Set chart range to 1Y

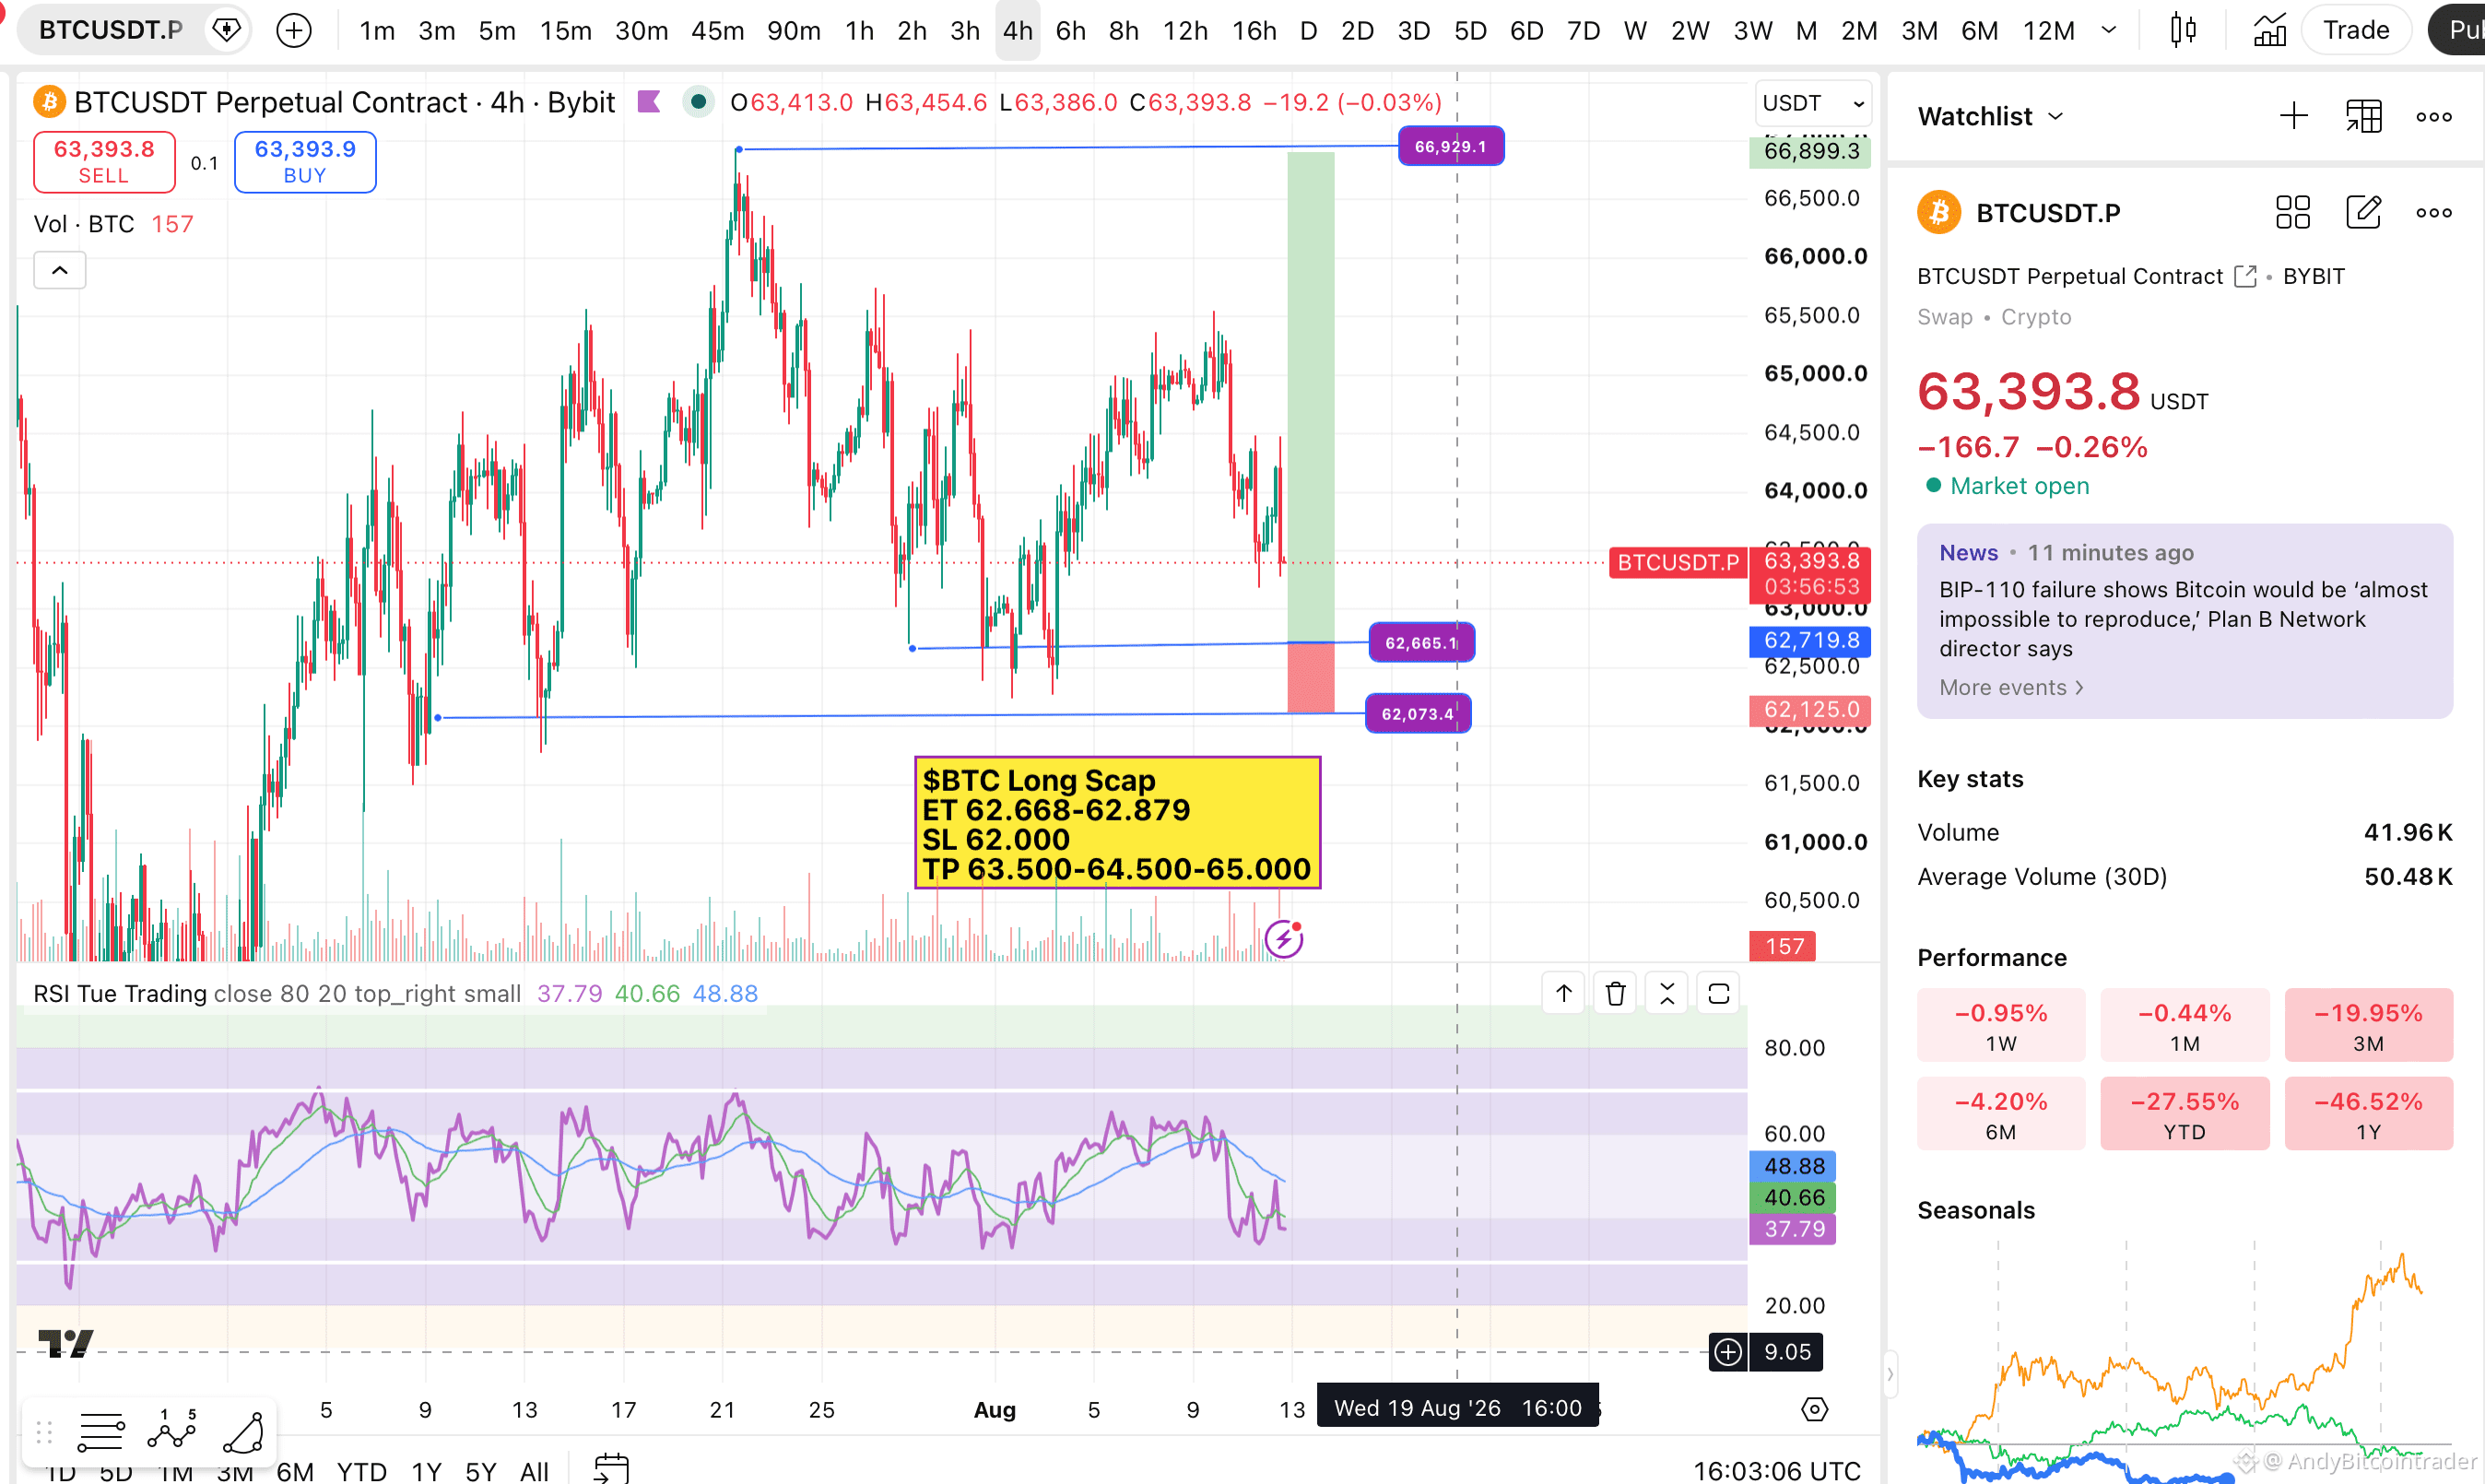pos(426,1471)
